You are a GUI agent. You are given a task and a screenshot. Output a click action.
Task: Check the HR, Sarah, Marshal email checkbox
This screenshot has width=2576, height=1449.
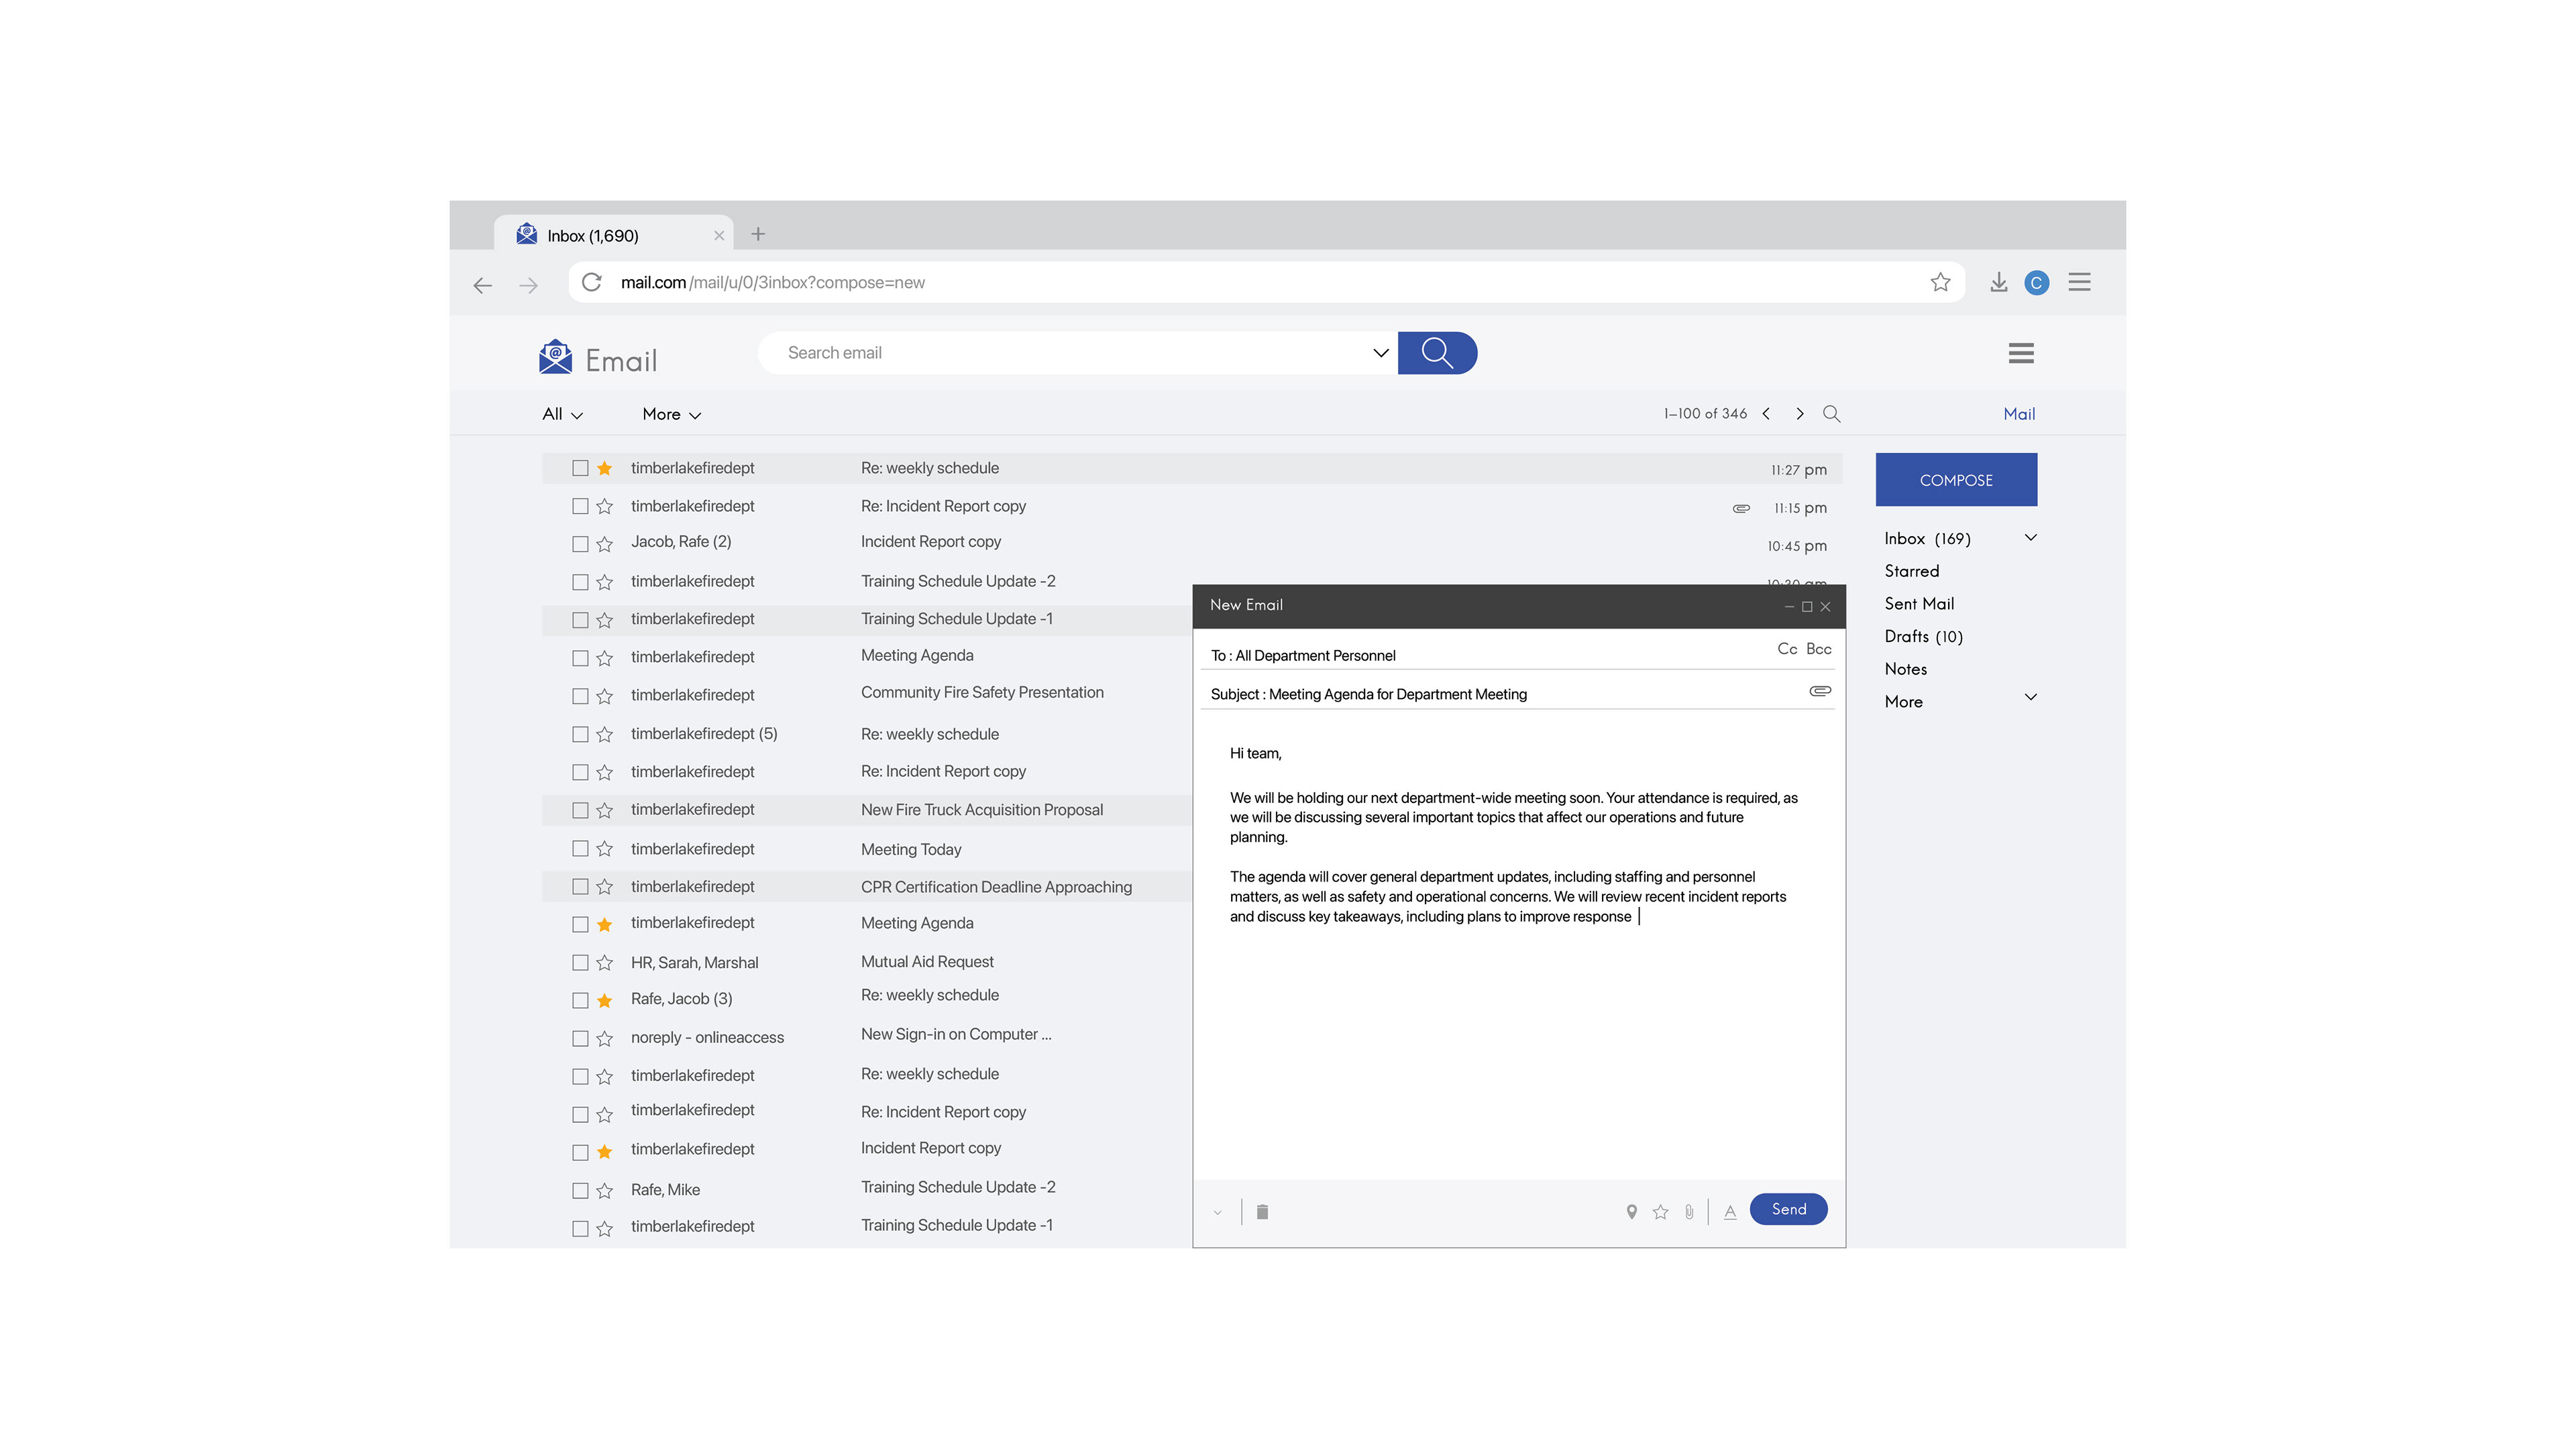pyautogui.click(x=580, y=962)
